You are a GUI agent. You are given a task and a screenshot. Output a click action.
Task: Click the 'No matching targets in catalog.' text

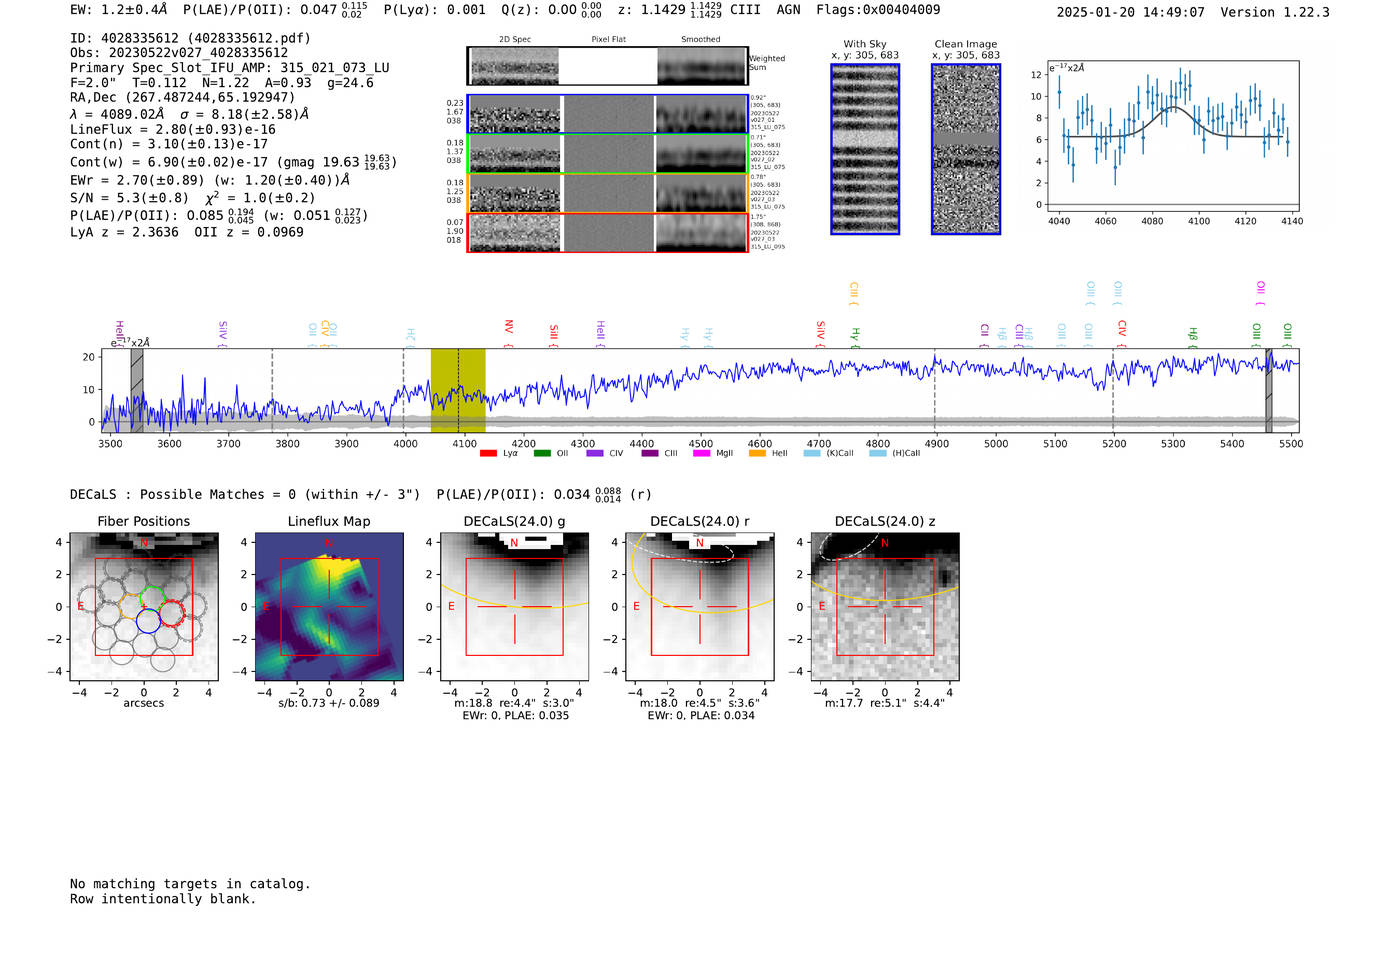click(190, 884)
